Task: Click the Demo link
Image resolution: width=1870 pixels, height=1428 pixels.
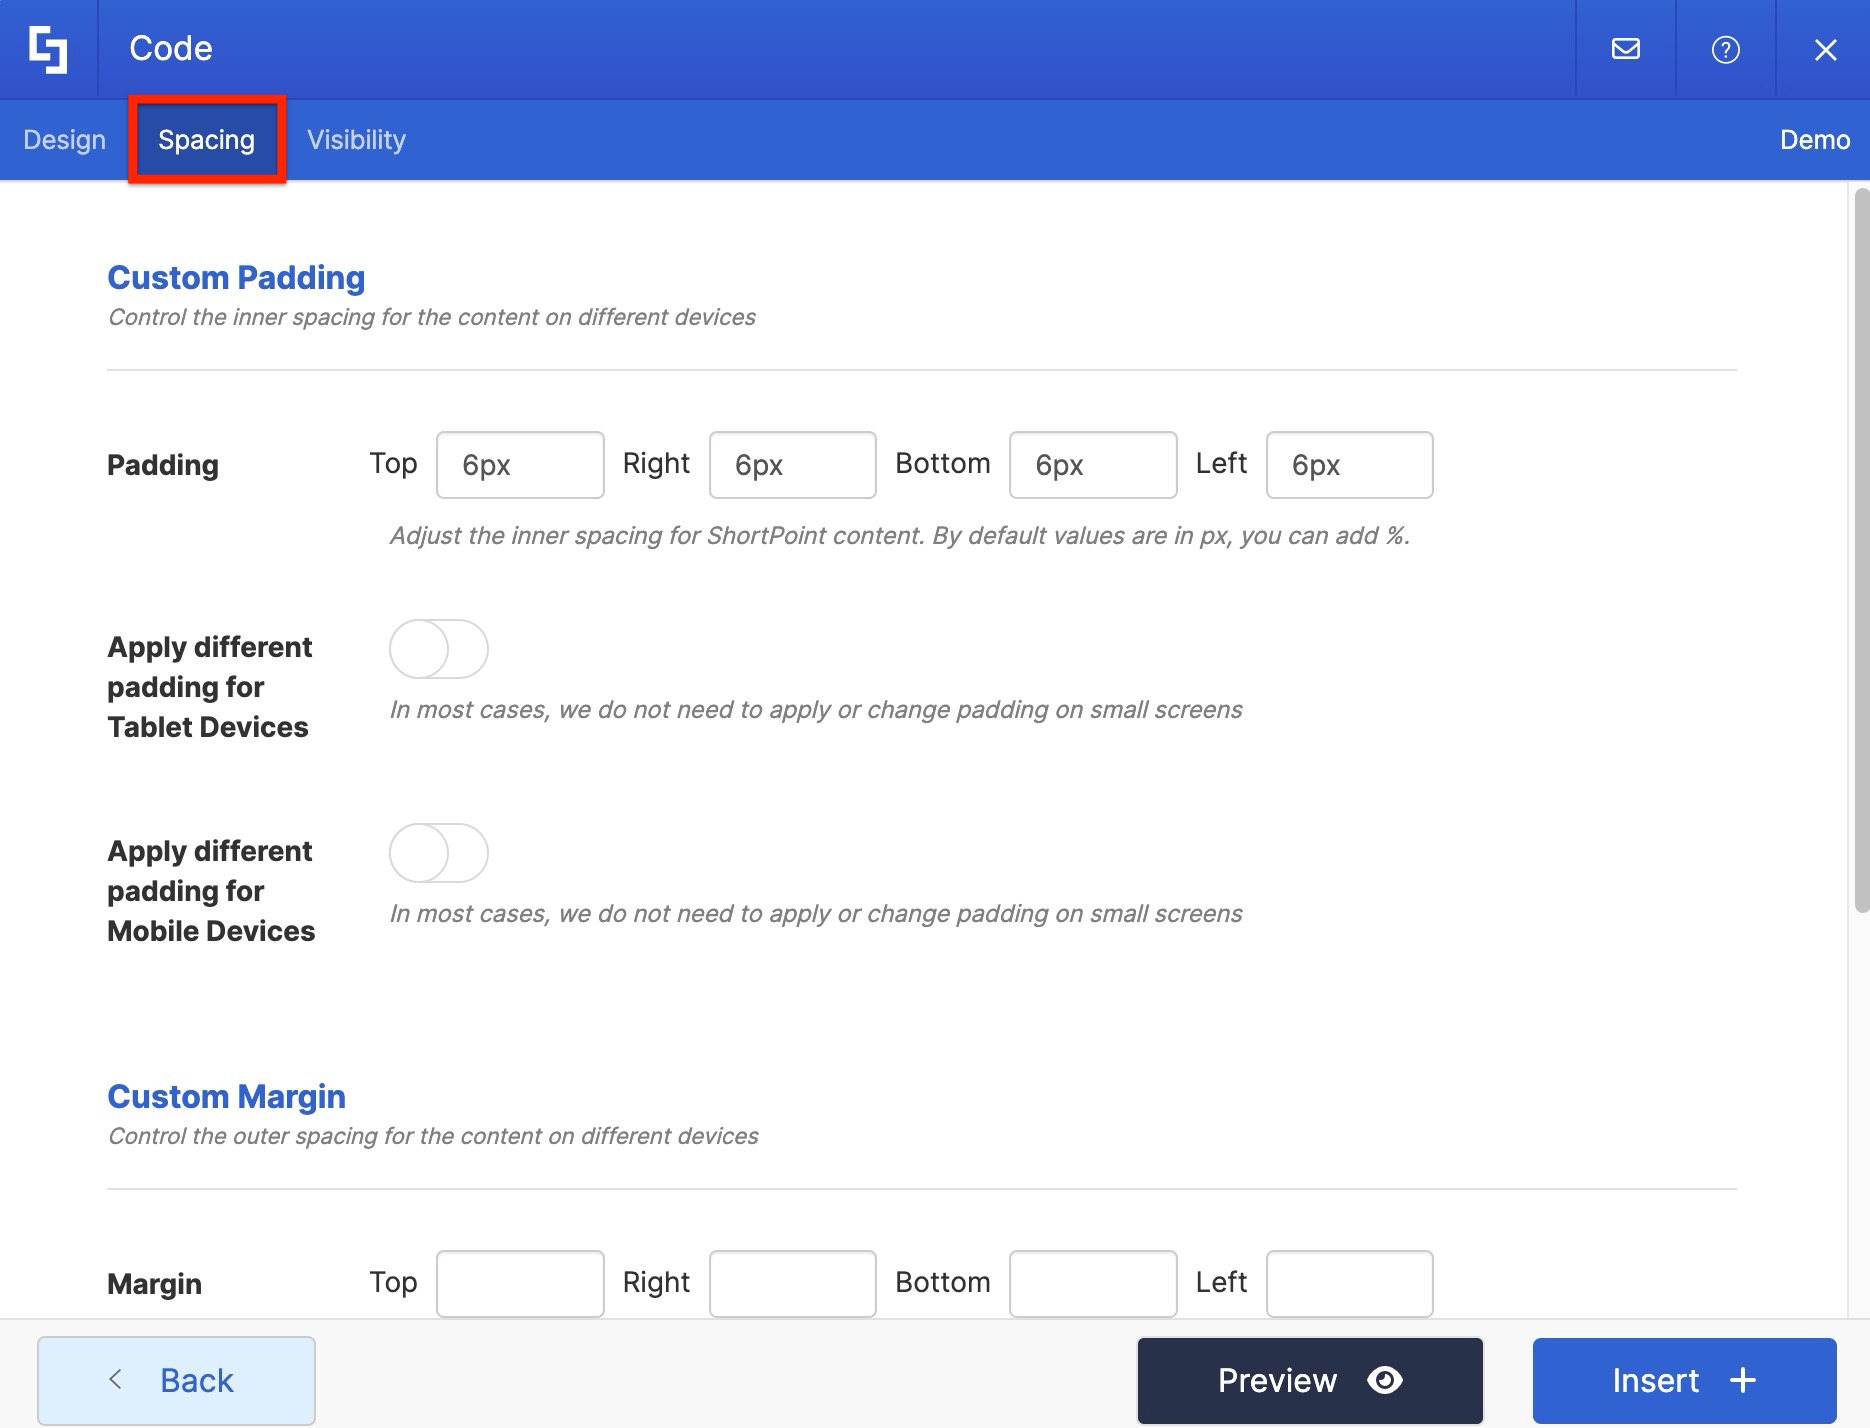Action: click(x=1815, y=140)
